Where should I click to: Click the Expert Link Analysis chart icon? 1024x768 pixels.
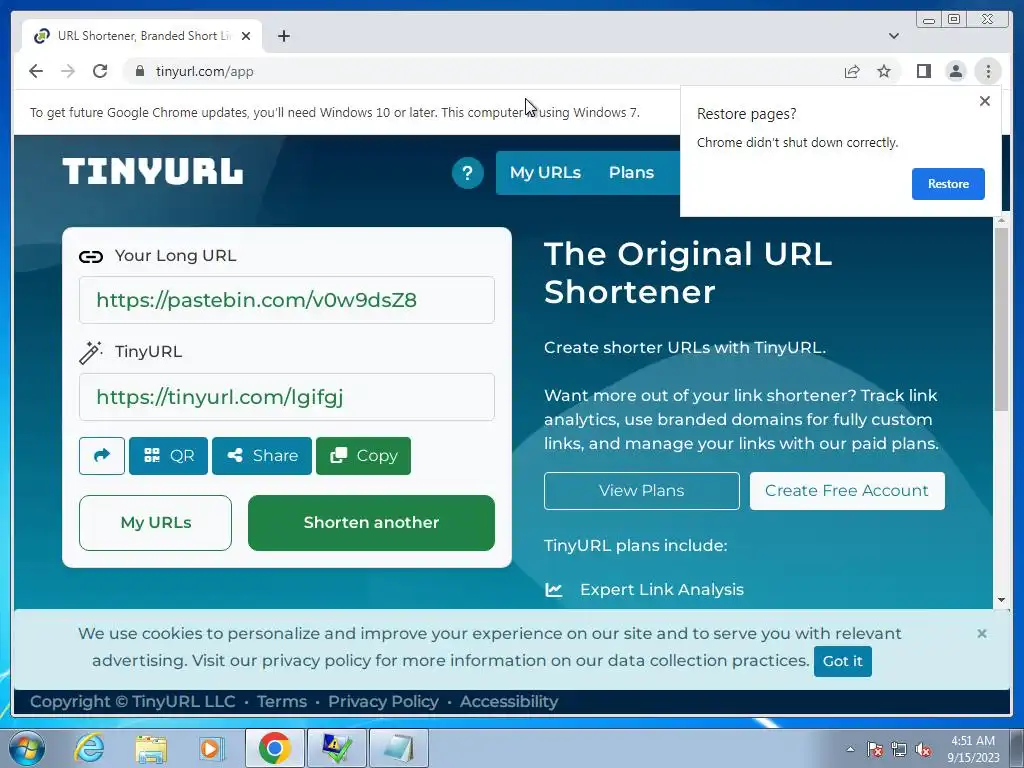(x=554, y=590)
